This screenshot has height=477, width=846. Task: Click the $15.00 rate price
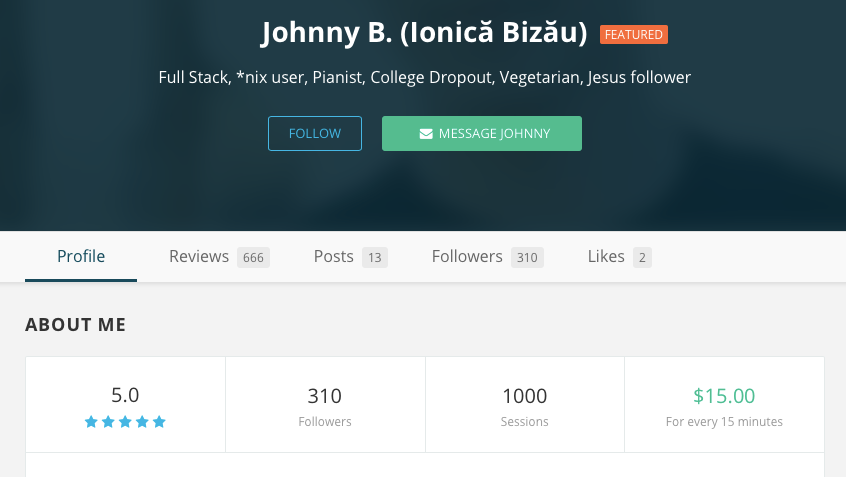(x=724, y=396)
